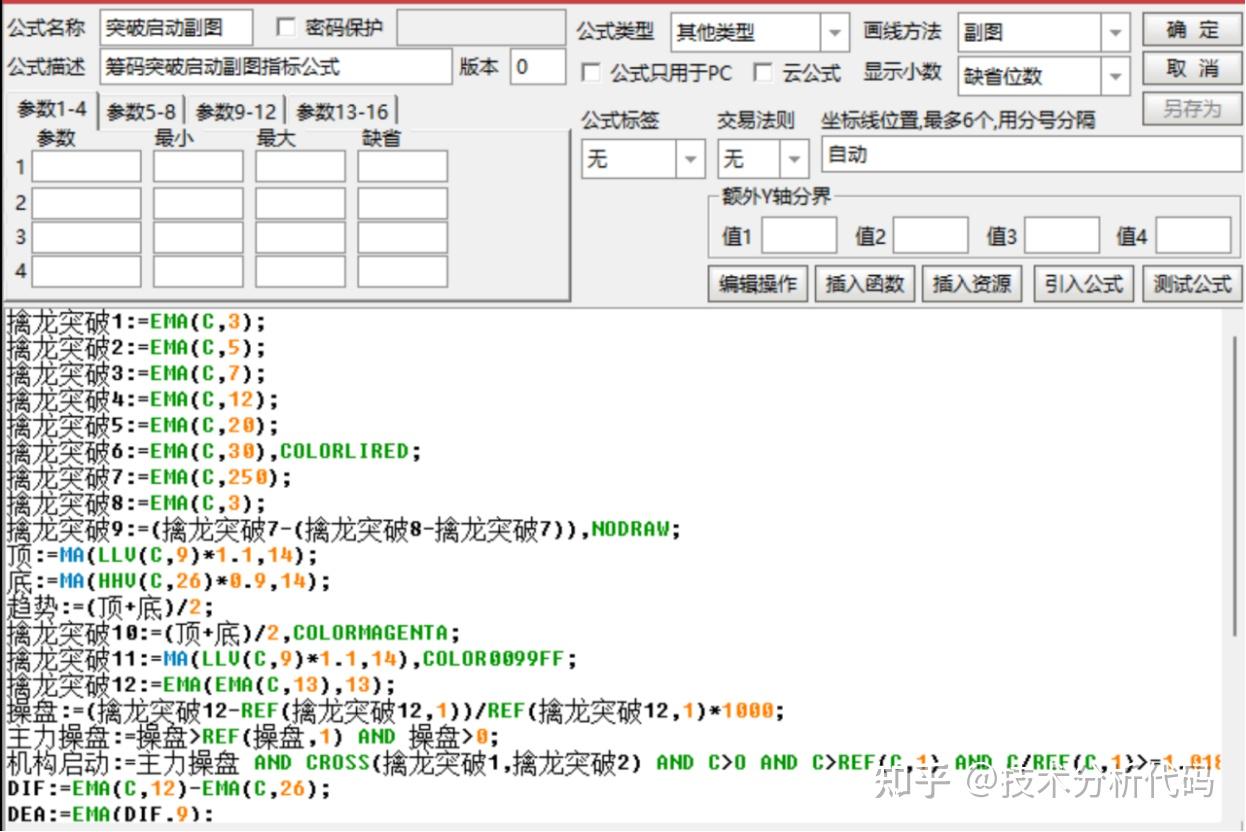The width and height of the screenshot is (1246, 832).
Task: Edit the 公式名称 field
Action: point(176,28)
